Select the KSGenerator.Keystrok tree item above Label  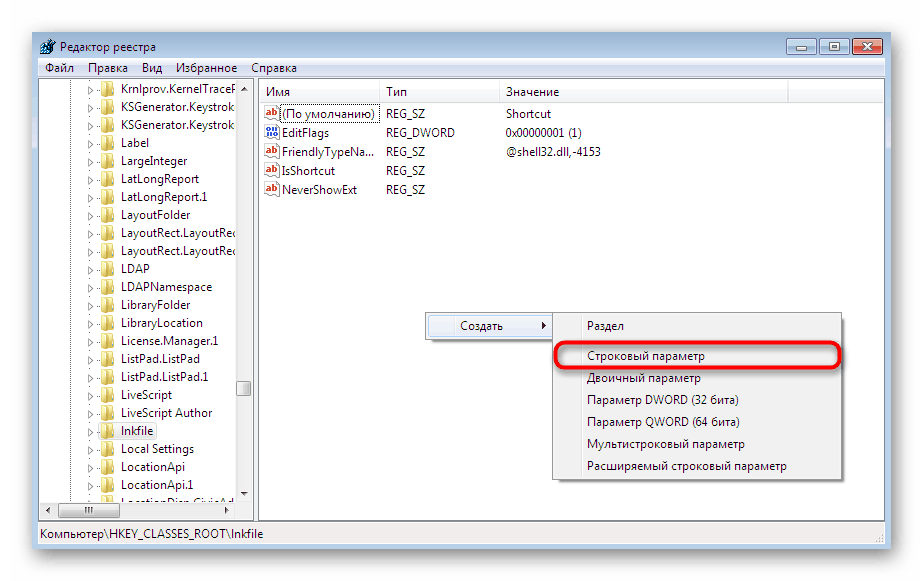pyautogui.click(x=177, y=125)
